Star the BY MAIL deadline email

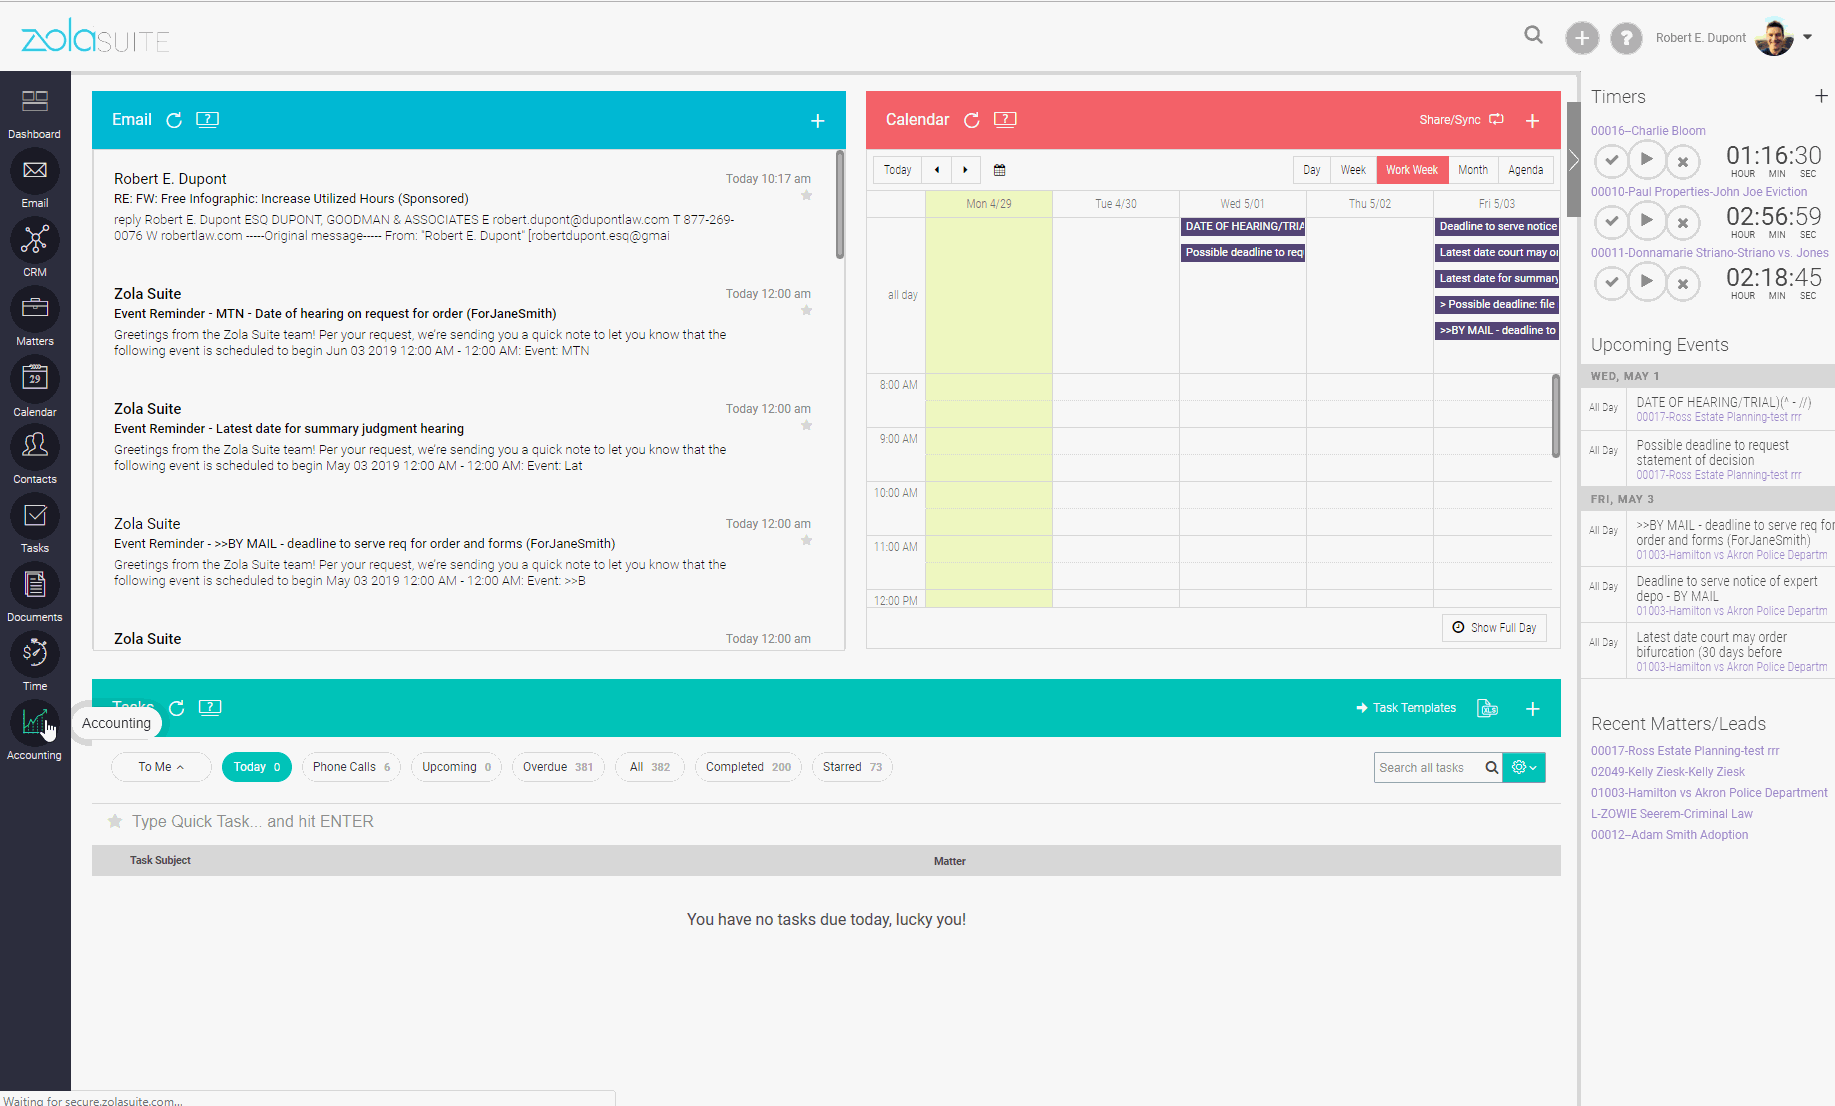[806, 540]
